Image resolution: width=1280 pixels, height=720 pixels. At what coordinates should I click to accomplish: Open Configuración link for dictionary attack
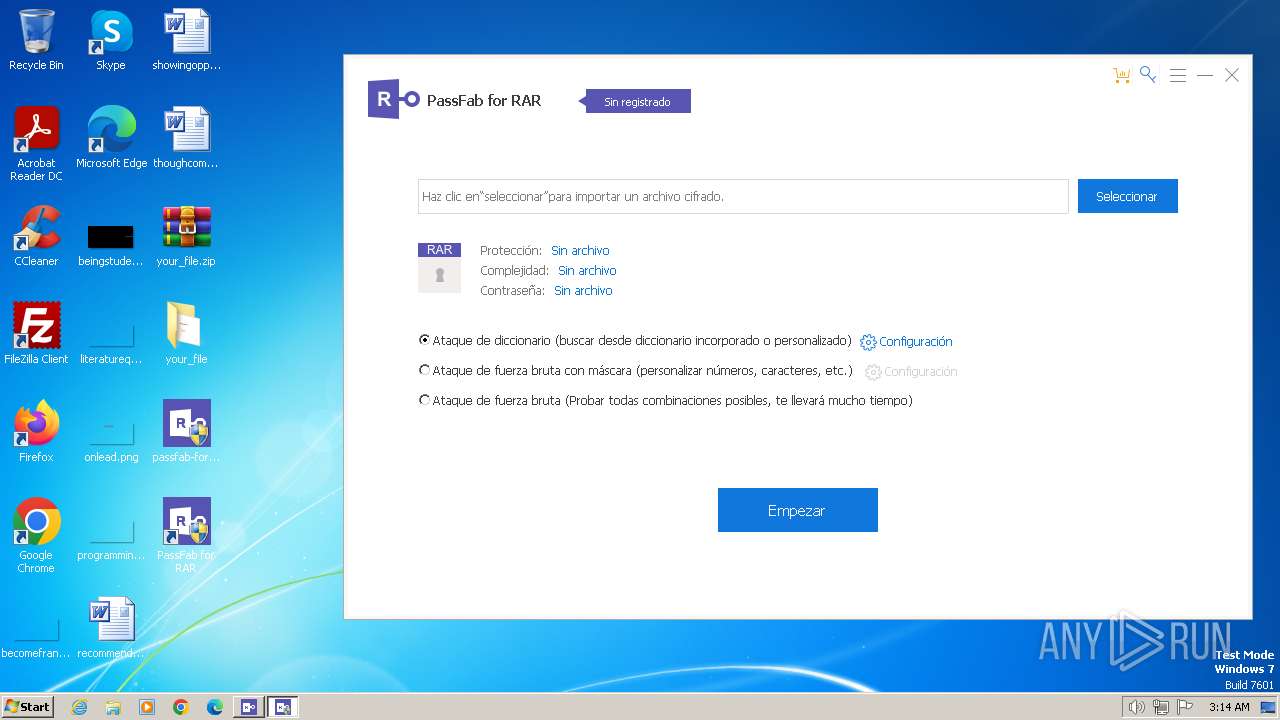tap(916, 342)
